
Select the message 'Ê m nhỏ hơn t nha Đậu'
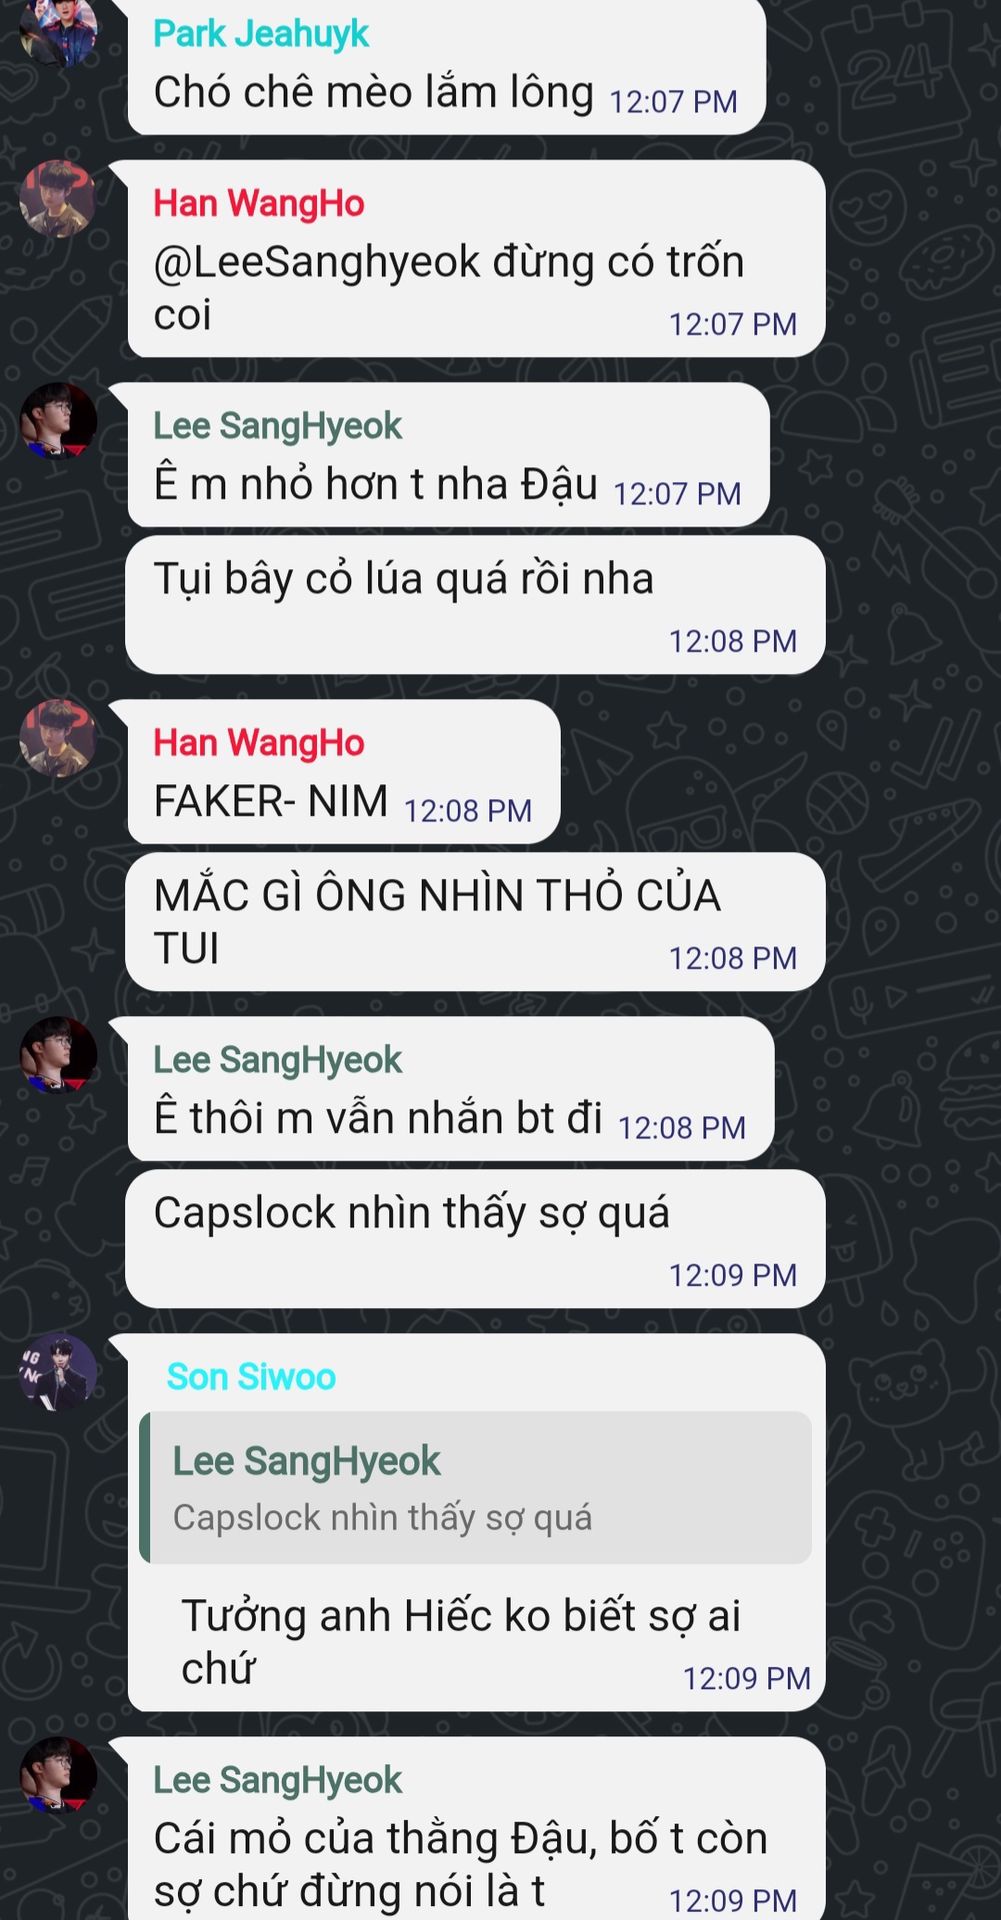click(x=449, y=455)
